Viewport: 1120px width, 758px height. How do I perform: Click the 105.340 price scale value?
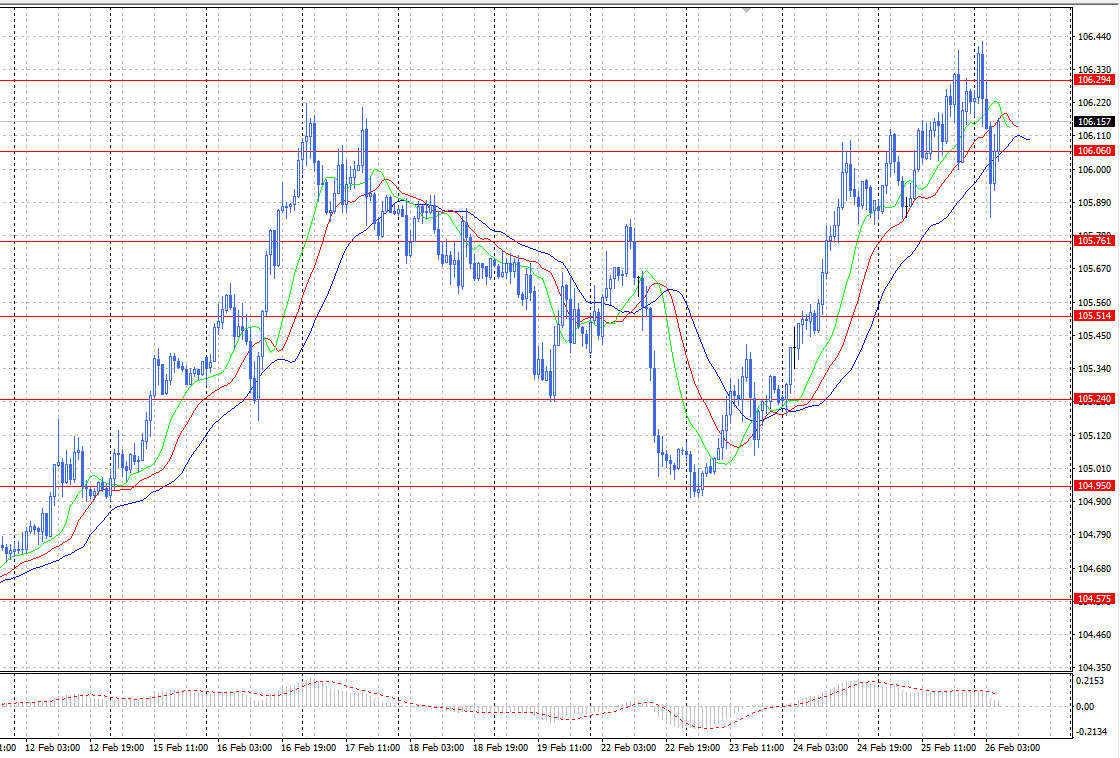pyautogui.click(x=1094, y=369)
